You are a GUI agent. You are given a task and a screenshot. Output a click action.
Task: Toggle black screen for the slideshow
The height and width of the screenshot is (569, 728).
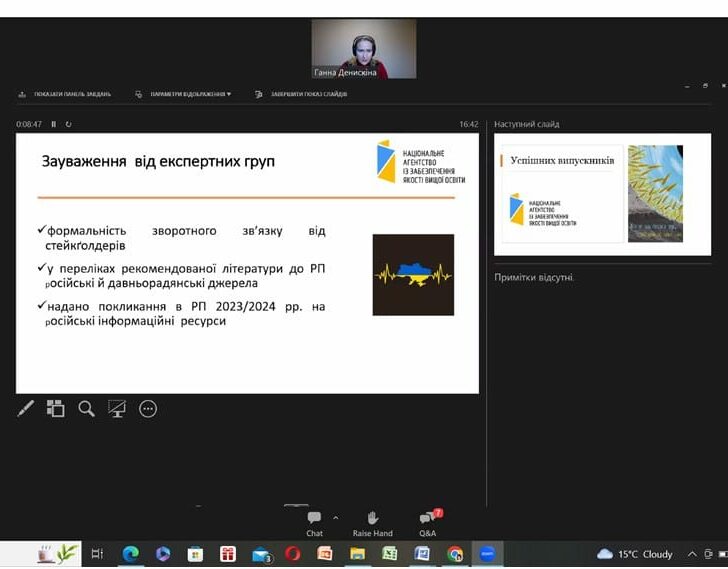117,408
